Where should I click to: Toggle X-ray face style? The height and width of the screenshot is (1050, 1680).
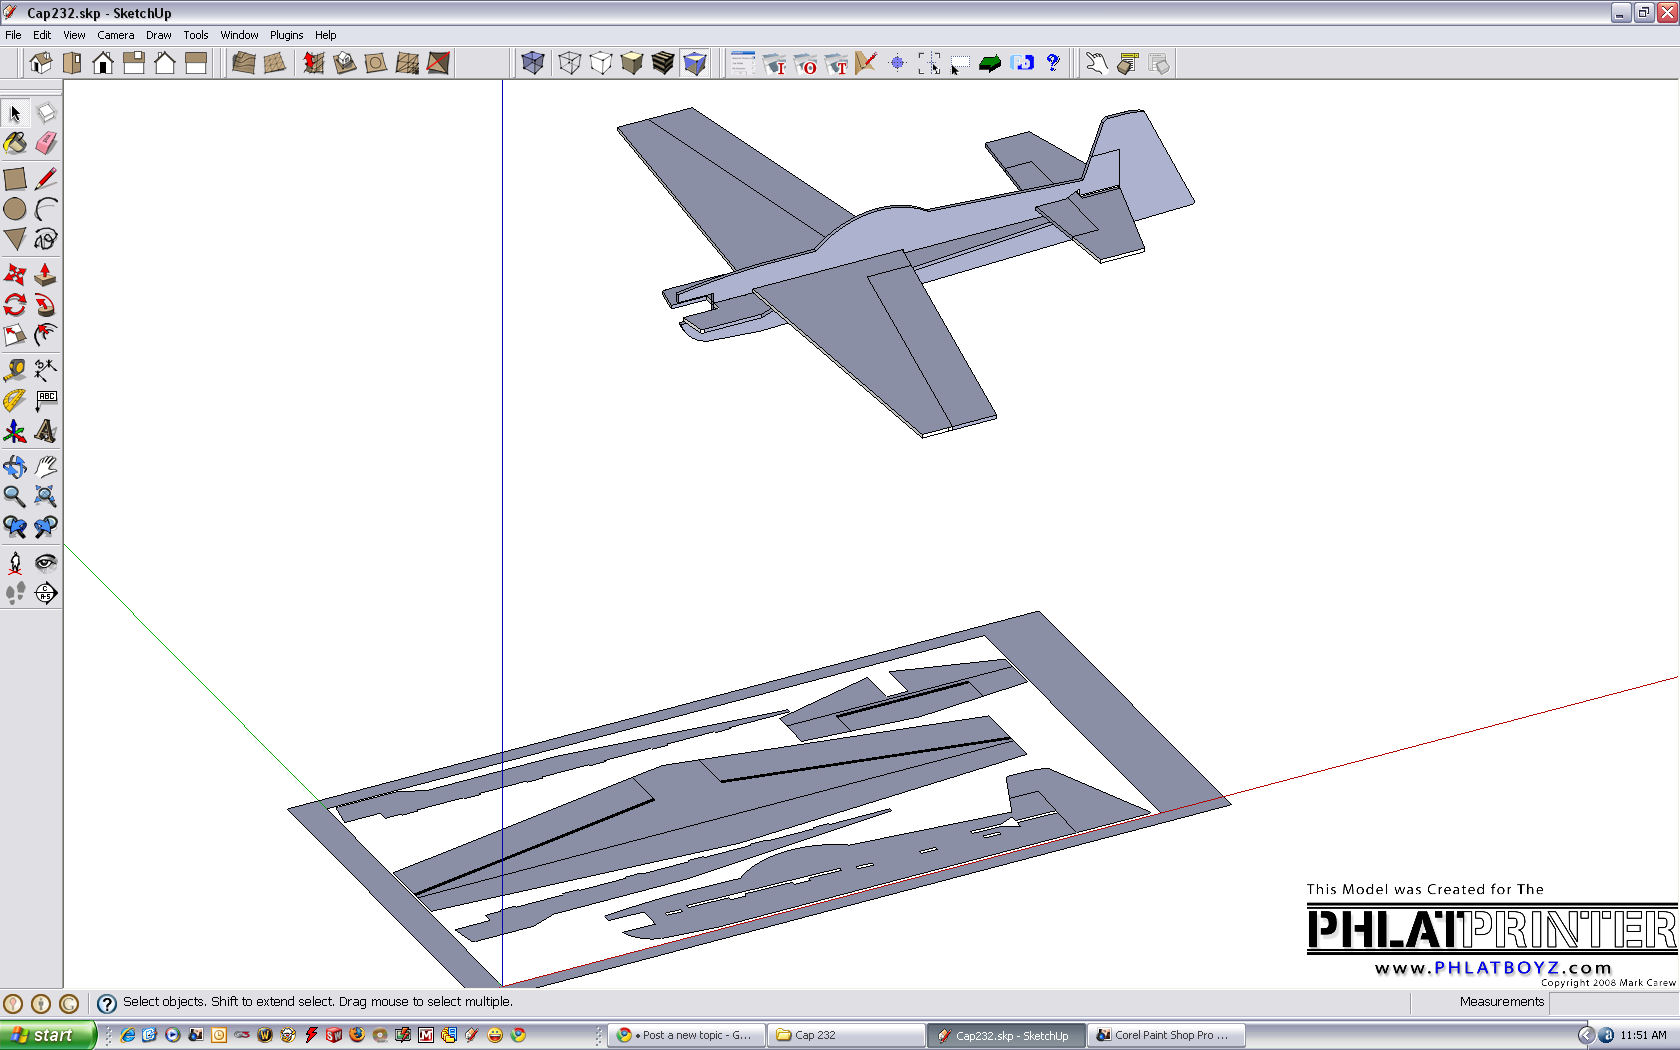[x=533, y=63]
